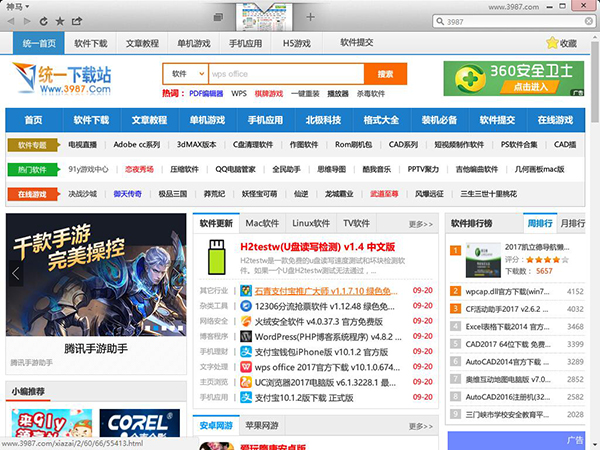The image size is (600, 450).
Task: Click the page's vertical scrollbar
Action: (592, 200)
